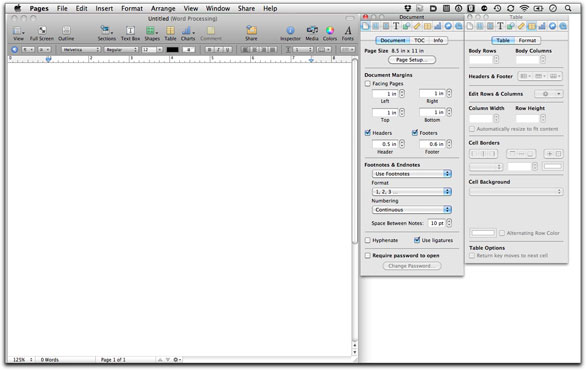586x370 pixels.
Task: Open Edit Rows & Columns menu
Action: [x=549, y=94]
